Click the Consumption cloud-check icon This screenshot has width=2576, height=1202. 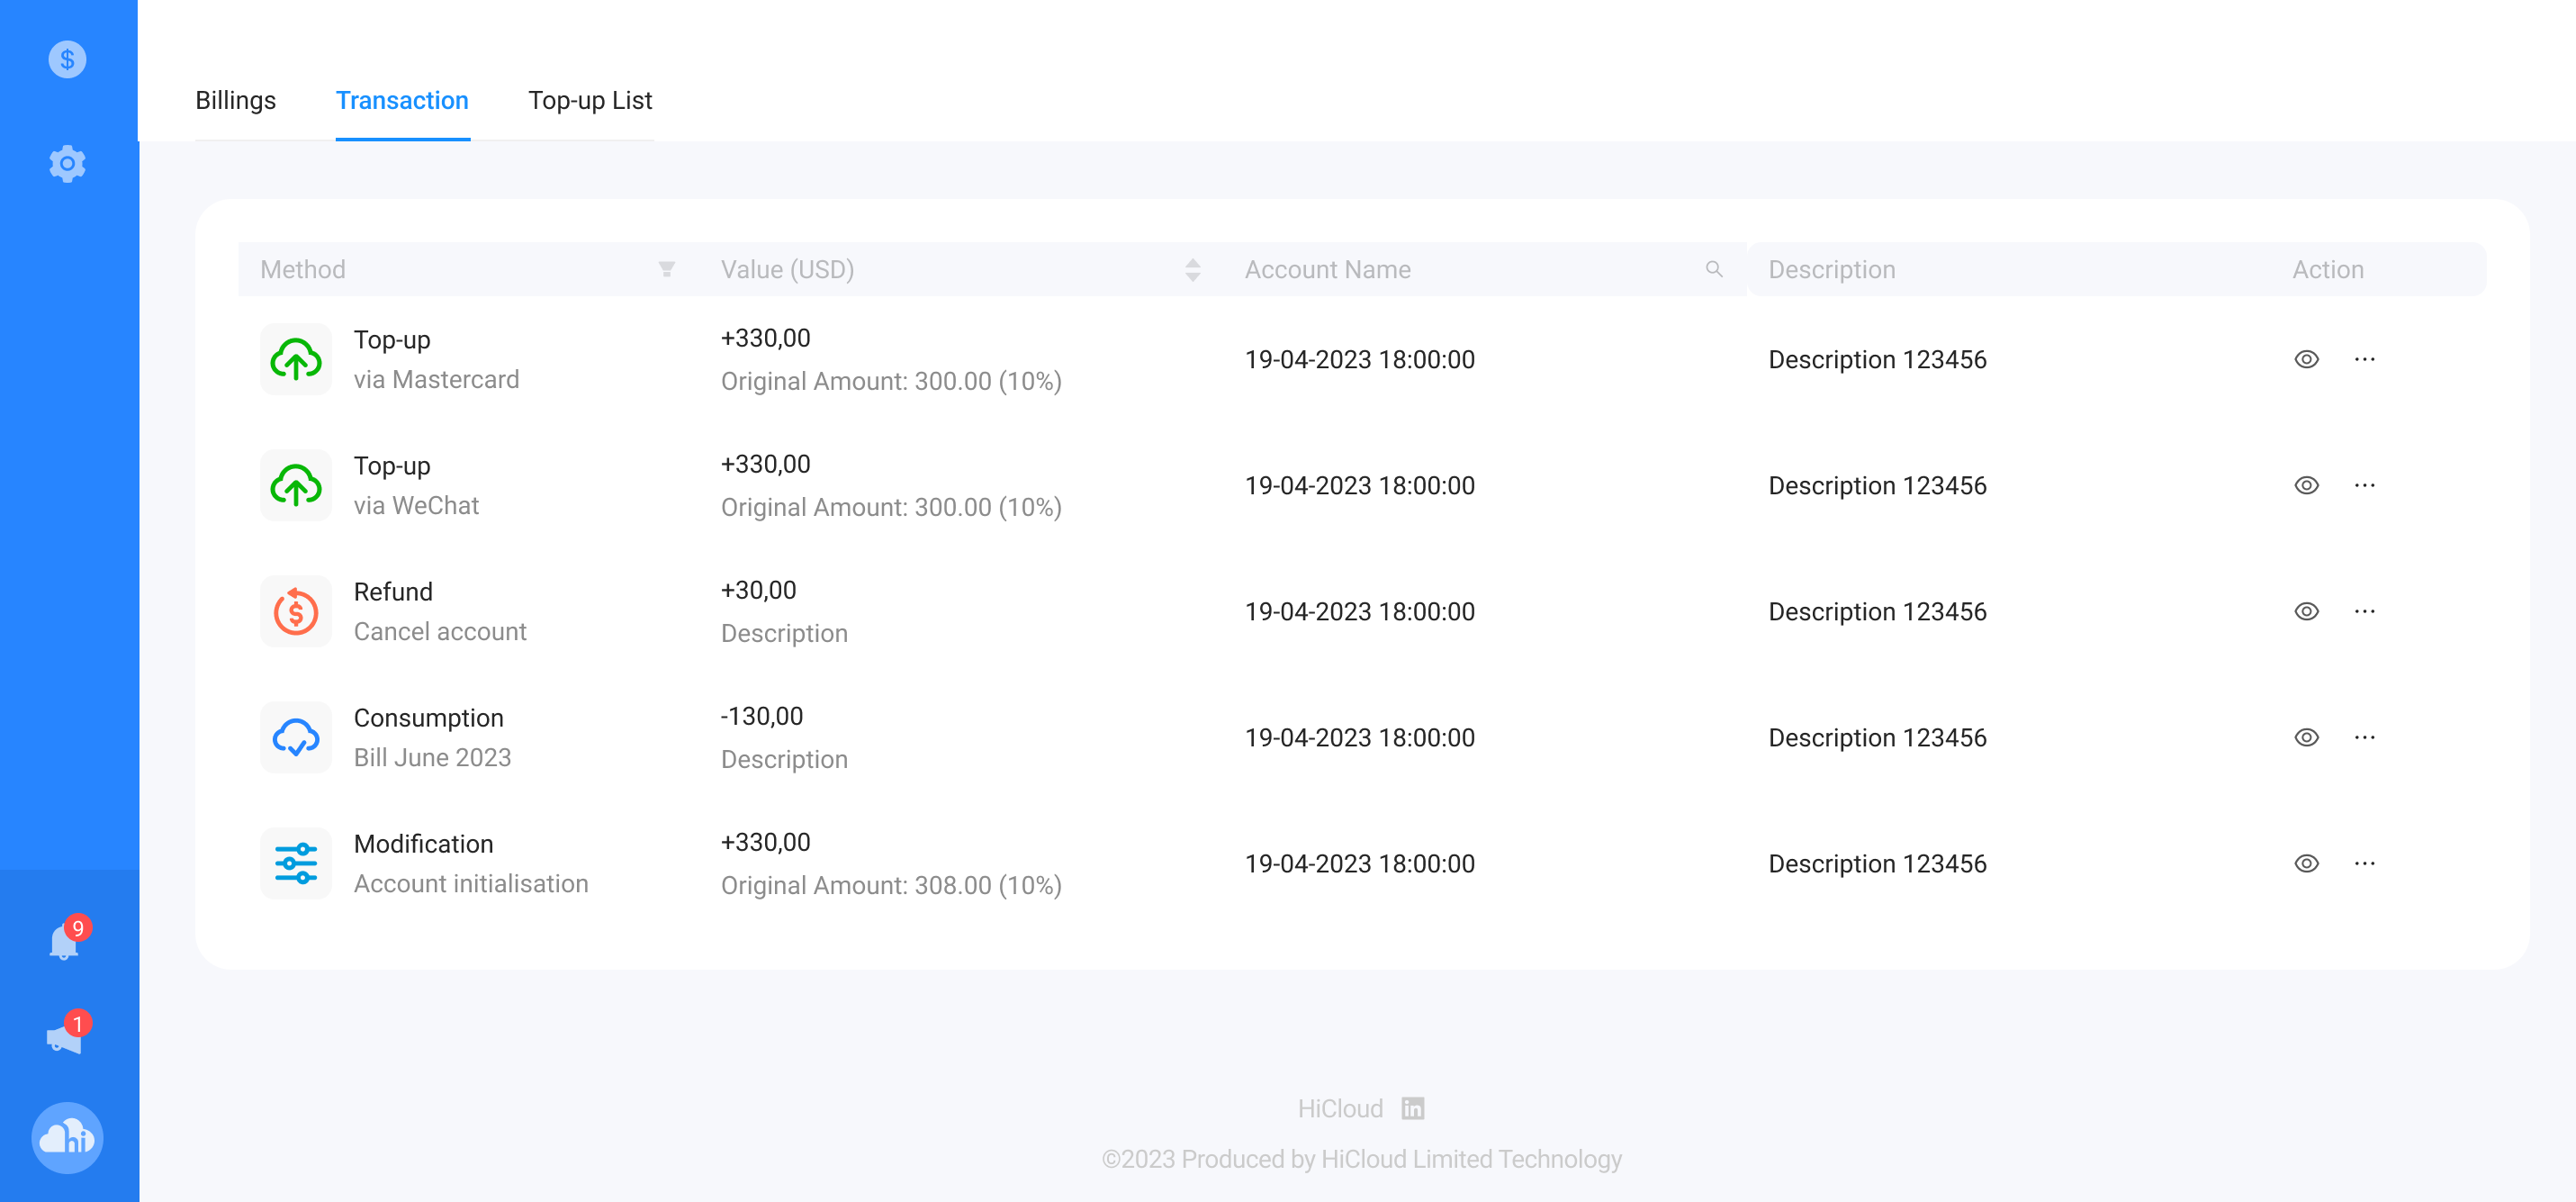(x=296, y=737)
